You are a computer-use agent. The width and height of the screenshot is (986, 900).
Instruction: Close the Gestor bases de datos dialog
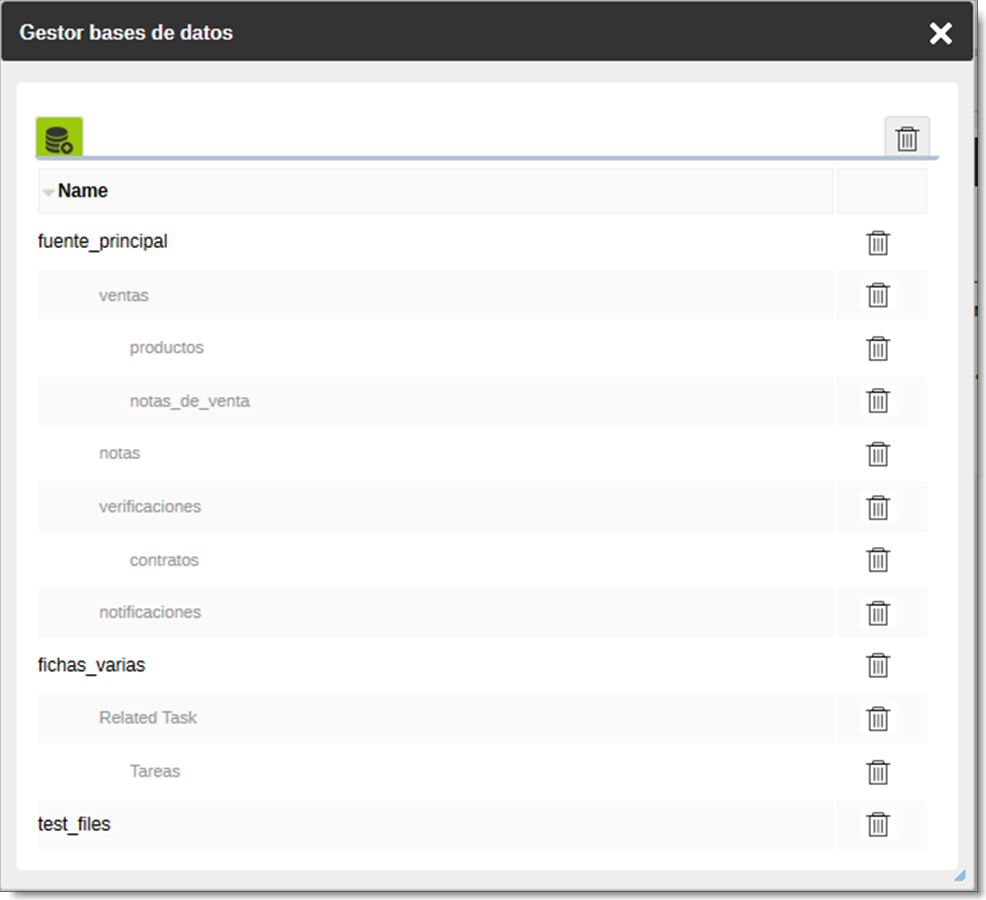(x=940, y=33)
